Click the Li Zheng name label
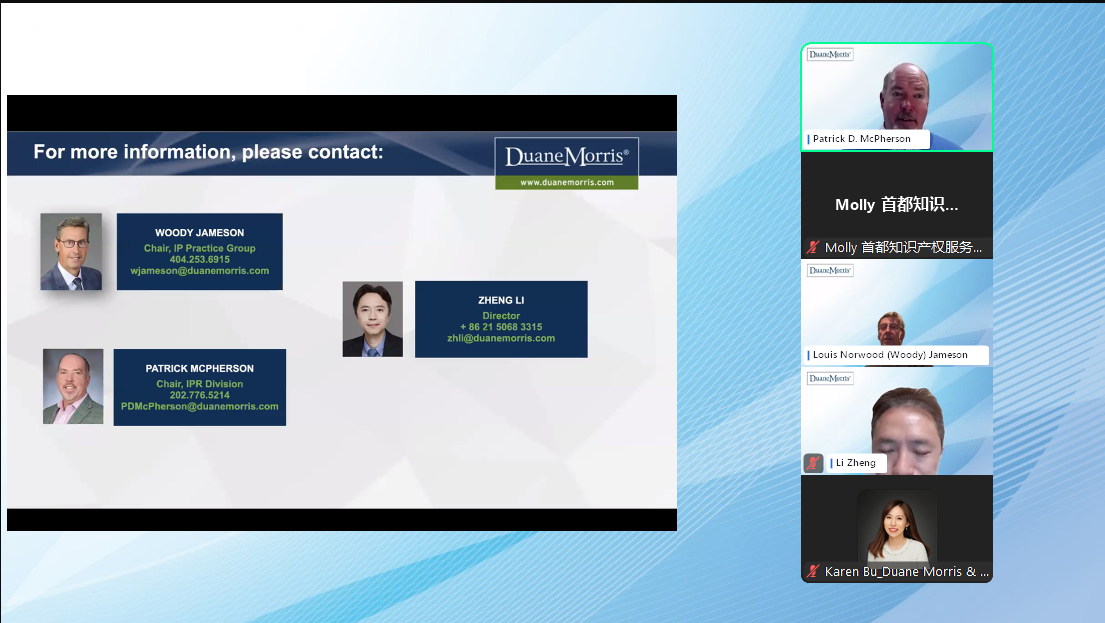Viewport: 1105px width, 623px height. [856, 463]
